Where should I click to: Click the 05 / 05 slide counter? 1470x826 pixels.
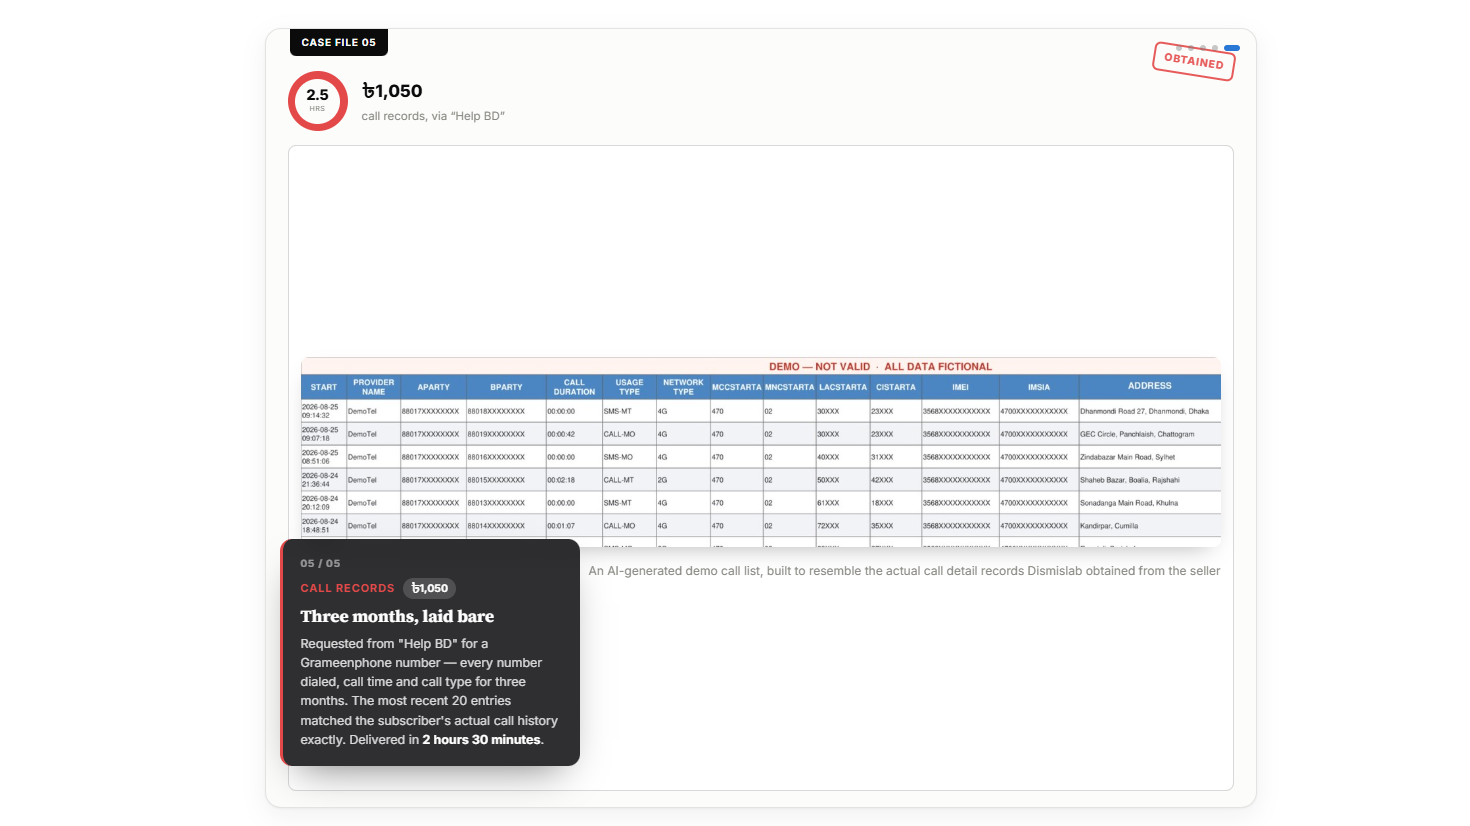(x=320, y=563)
